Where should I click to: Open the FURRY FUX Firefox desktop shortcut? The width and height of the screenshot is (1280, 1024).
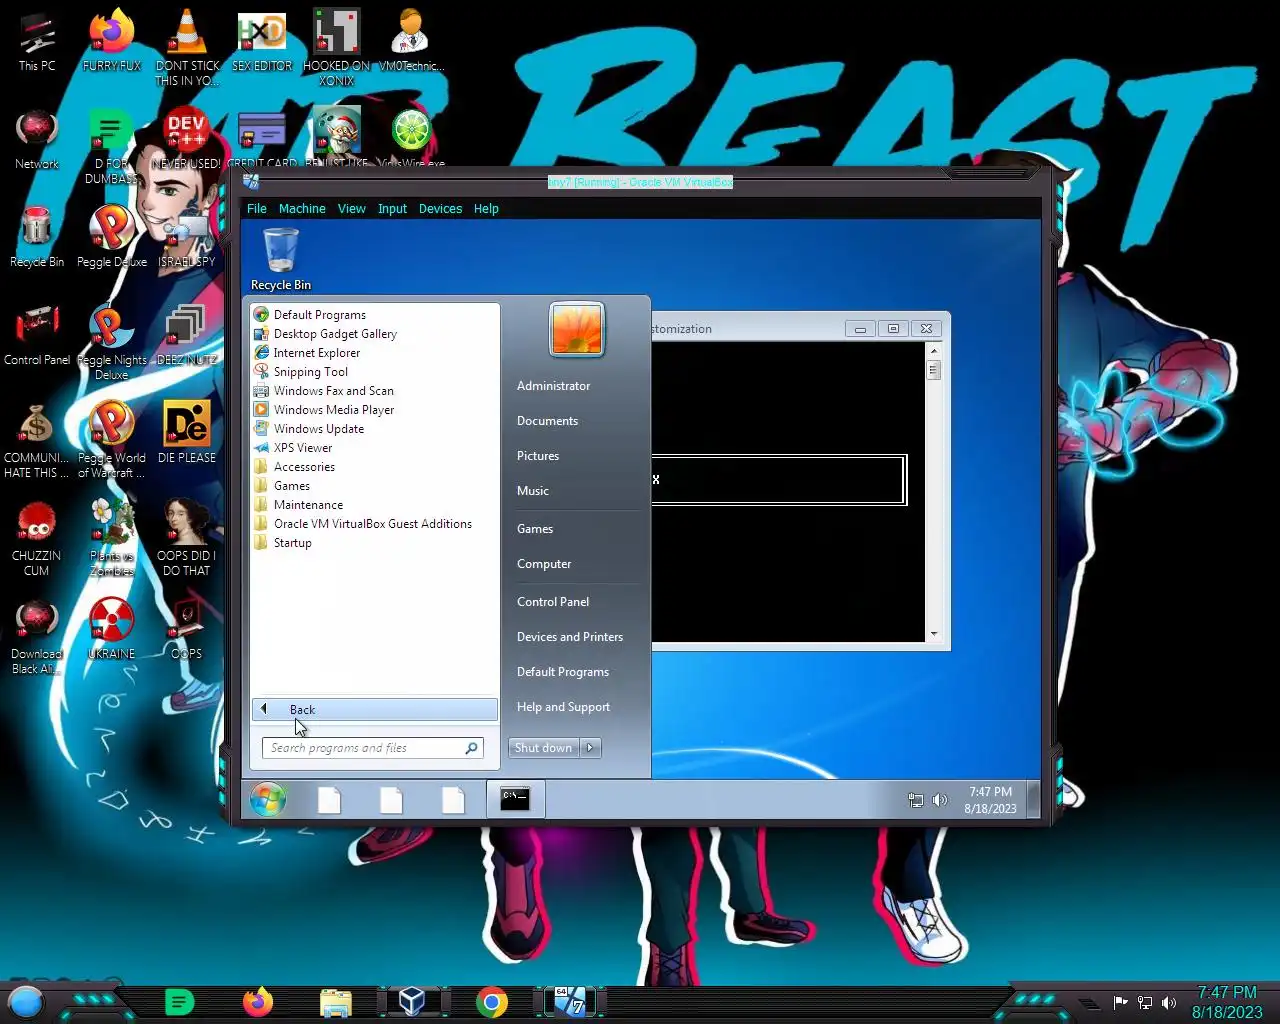tap(112, 40)
